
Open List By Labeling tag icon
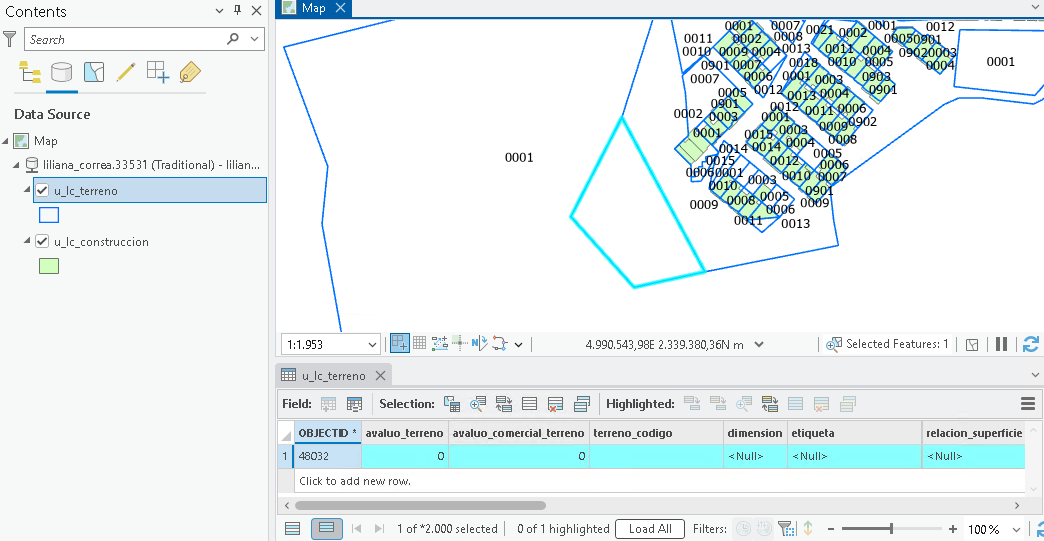(190, 72)
